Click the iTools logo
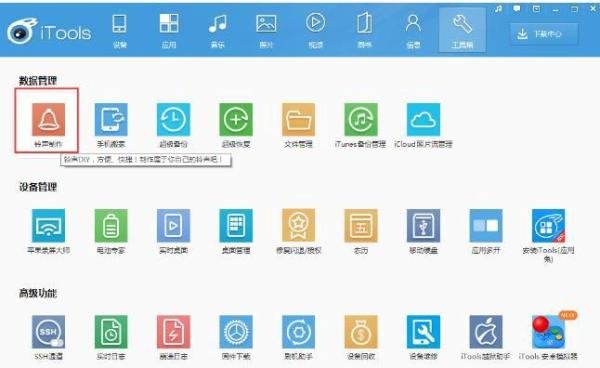600x368 pixels. [x=49, y=31]
